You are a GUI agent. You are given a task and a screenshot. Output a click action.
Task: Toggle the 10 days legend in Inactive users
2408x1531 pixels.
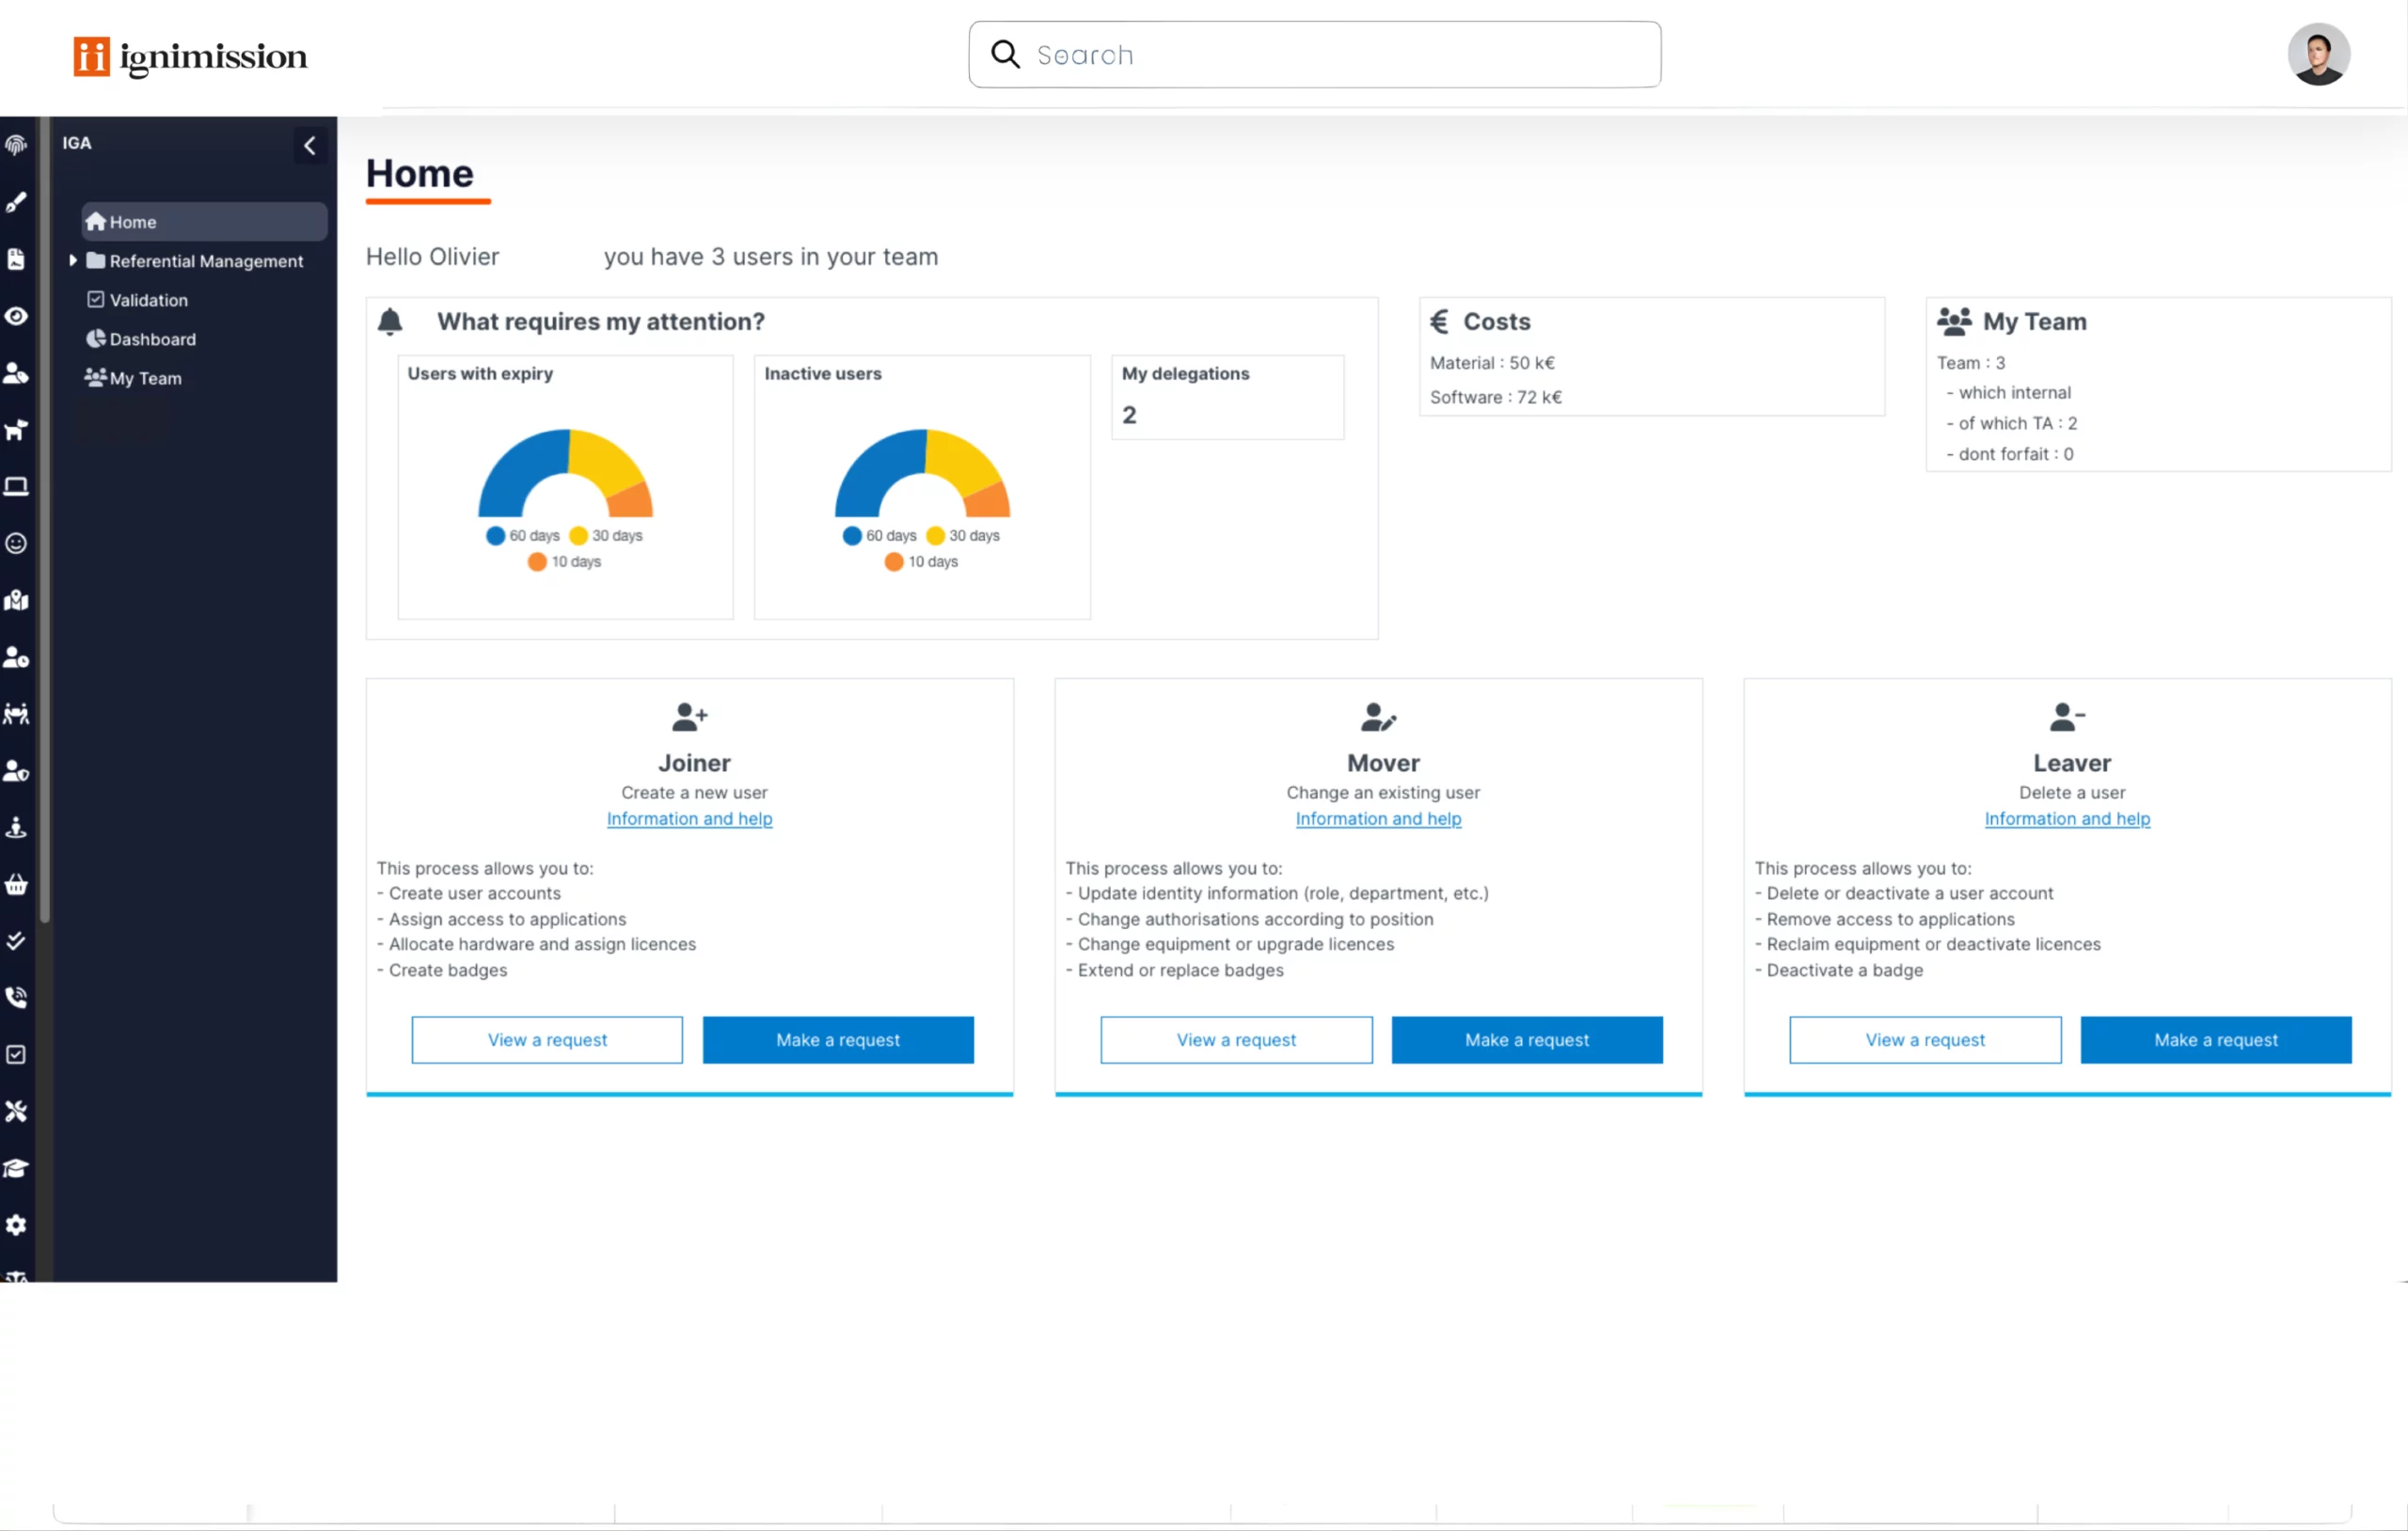tap(921, 562)
